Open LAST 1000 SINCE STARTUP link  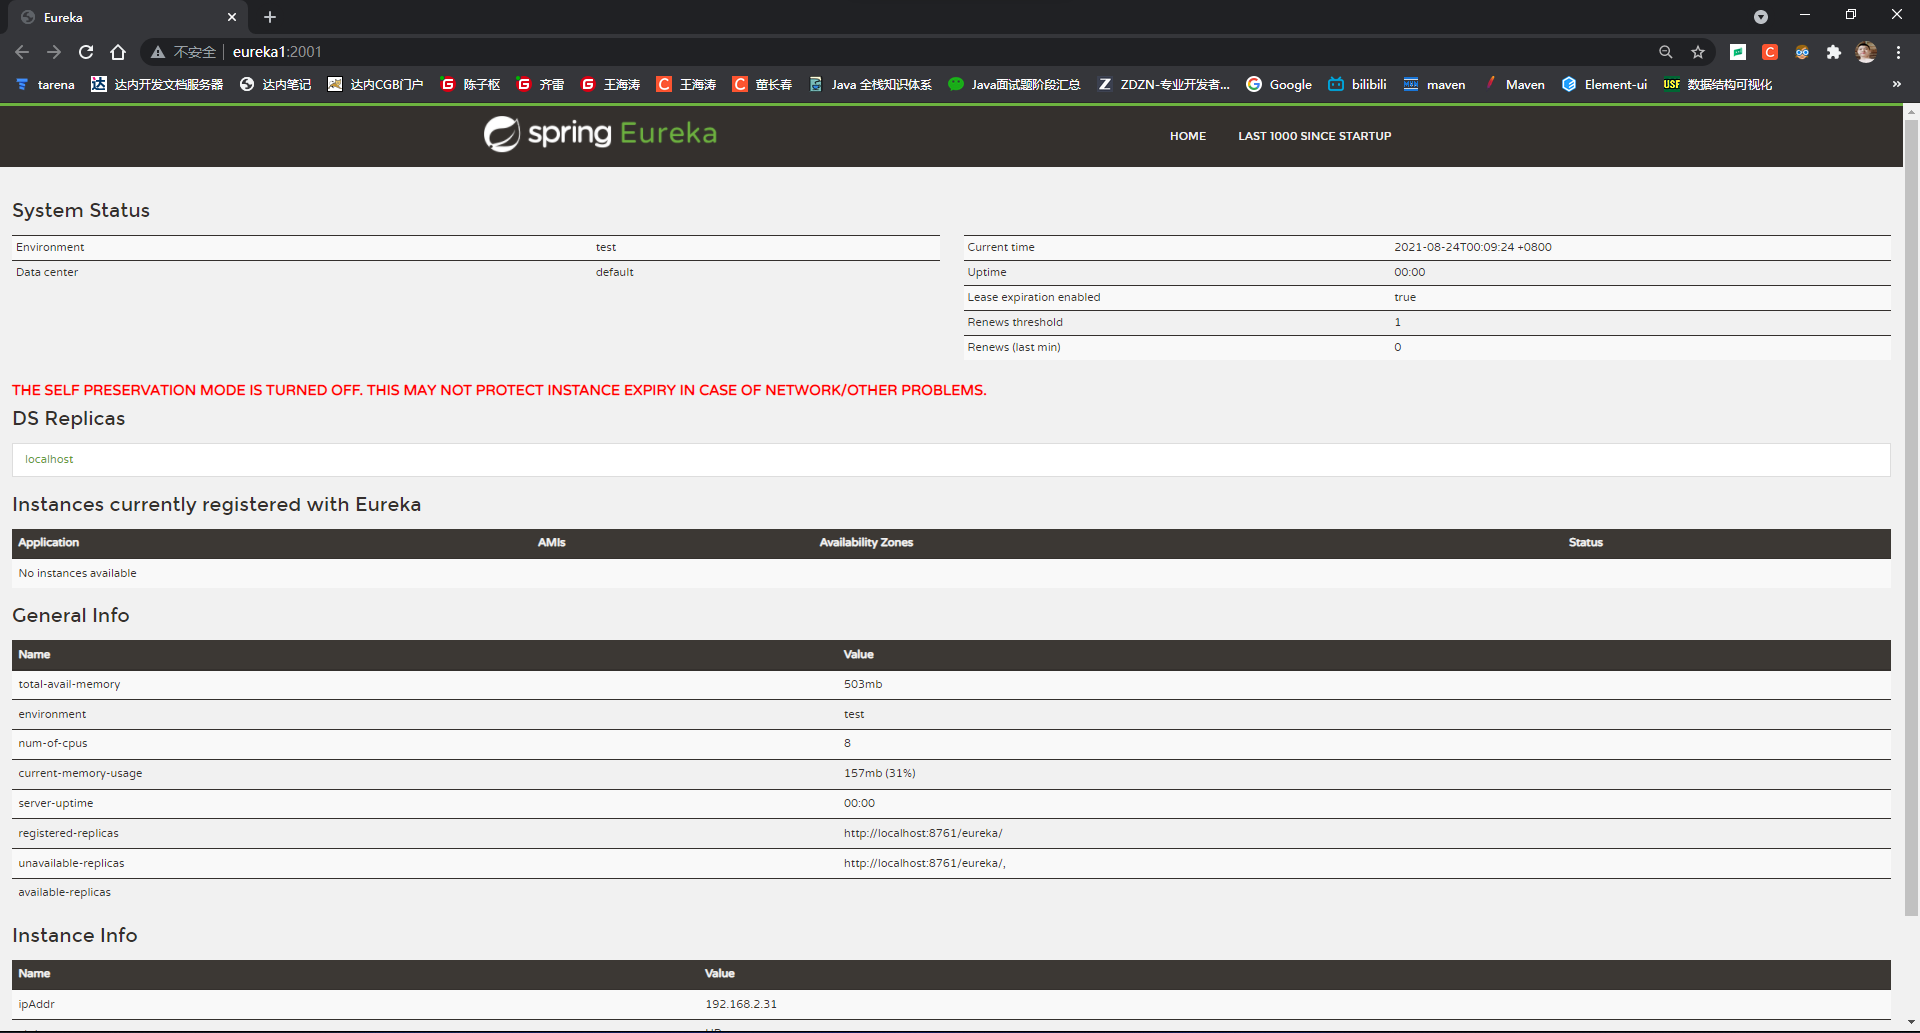click(x=1314, y=136)
